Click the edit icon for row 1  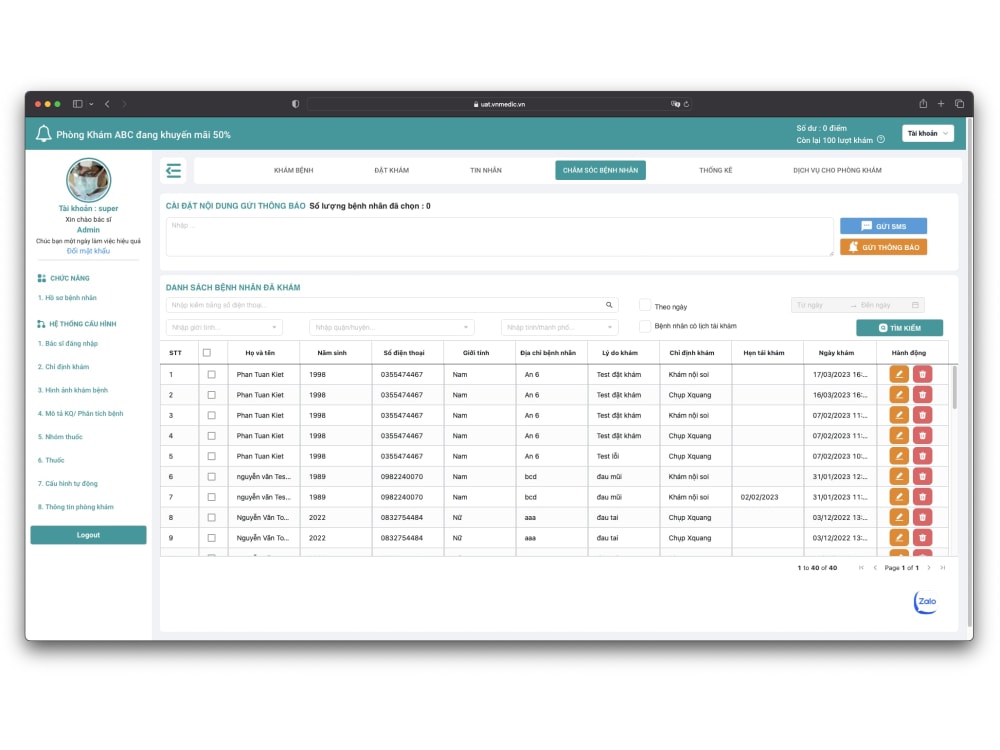pos(899,374)
